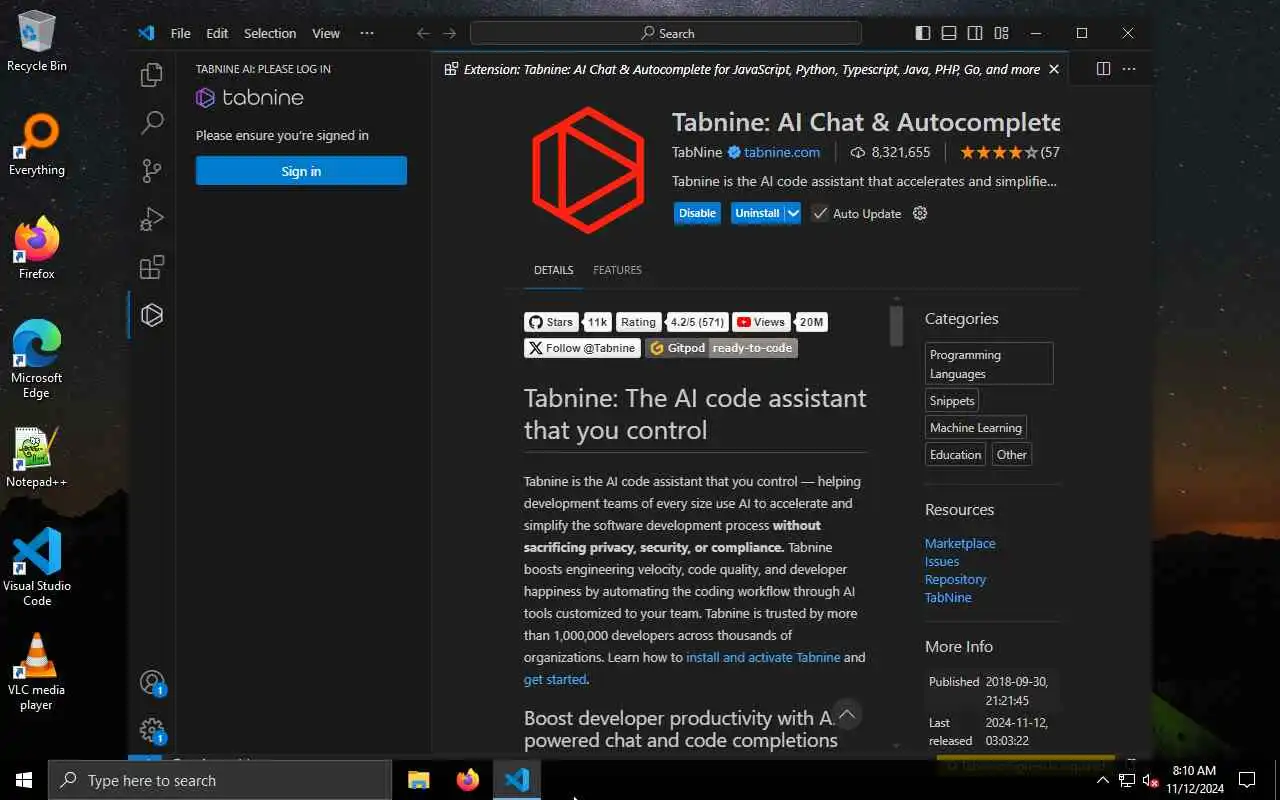Select the Snippets category
Viewport: 1280px width, 800px height.
tap(952, 400)
